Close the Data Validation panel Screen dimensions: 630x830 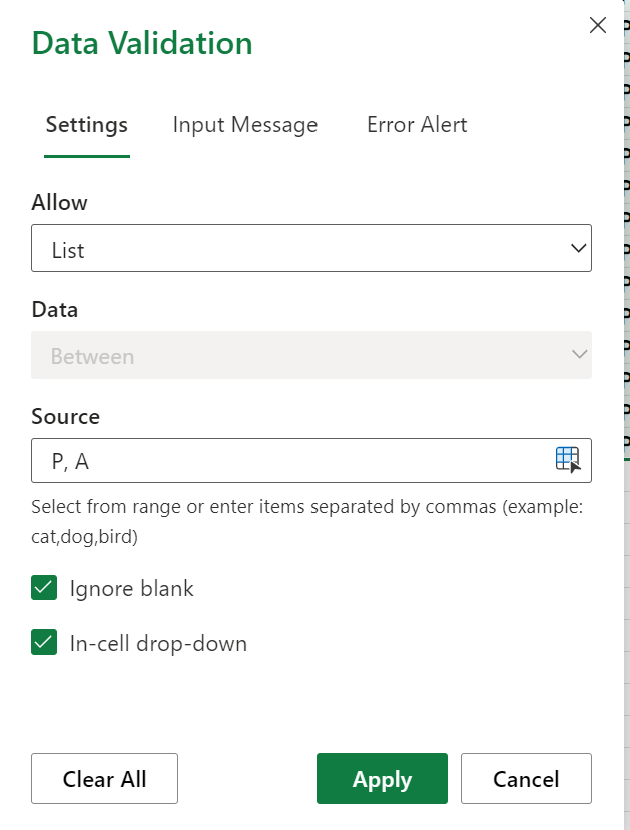[x=598, y=25]
